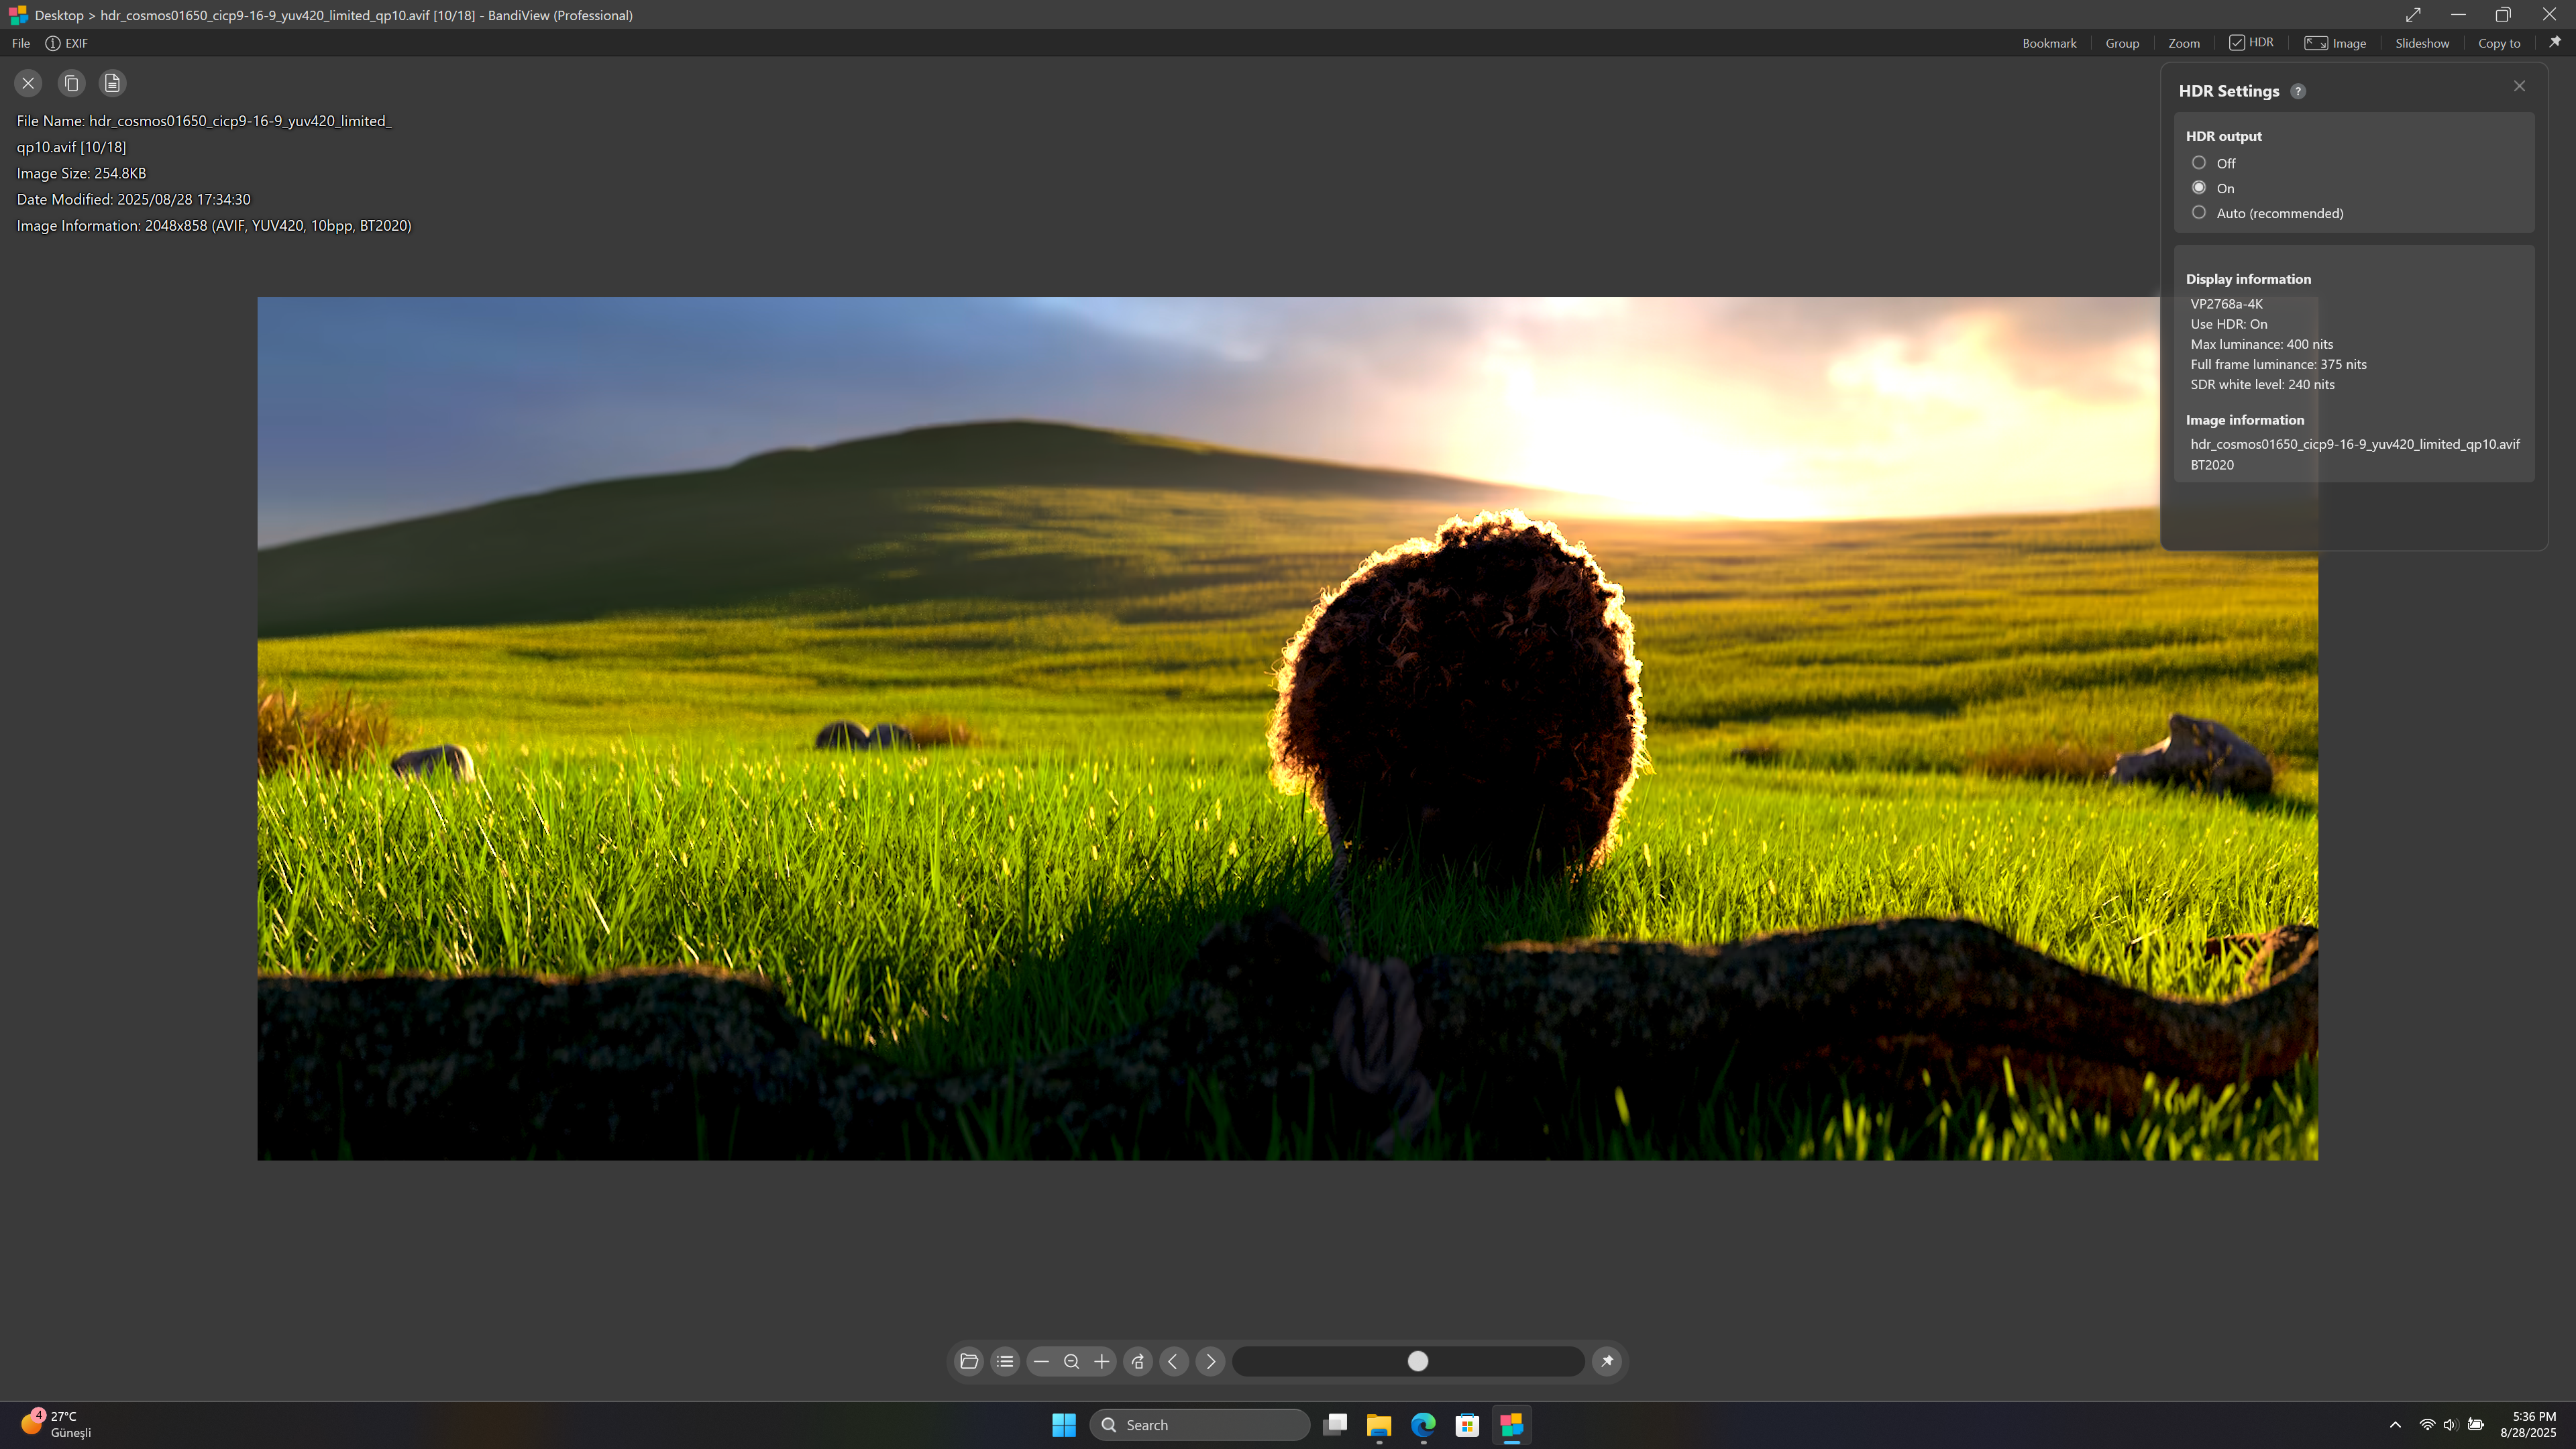Open the Zoom menu
This screenshot has height=1449, width=2576.
click(2184, 43)
